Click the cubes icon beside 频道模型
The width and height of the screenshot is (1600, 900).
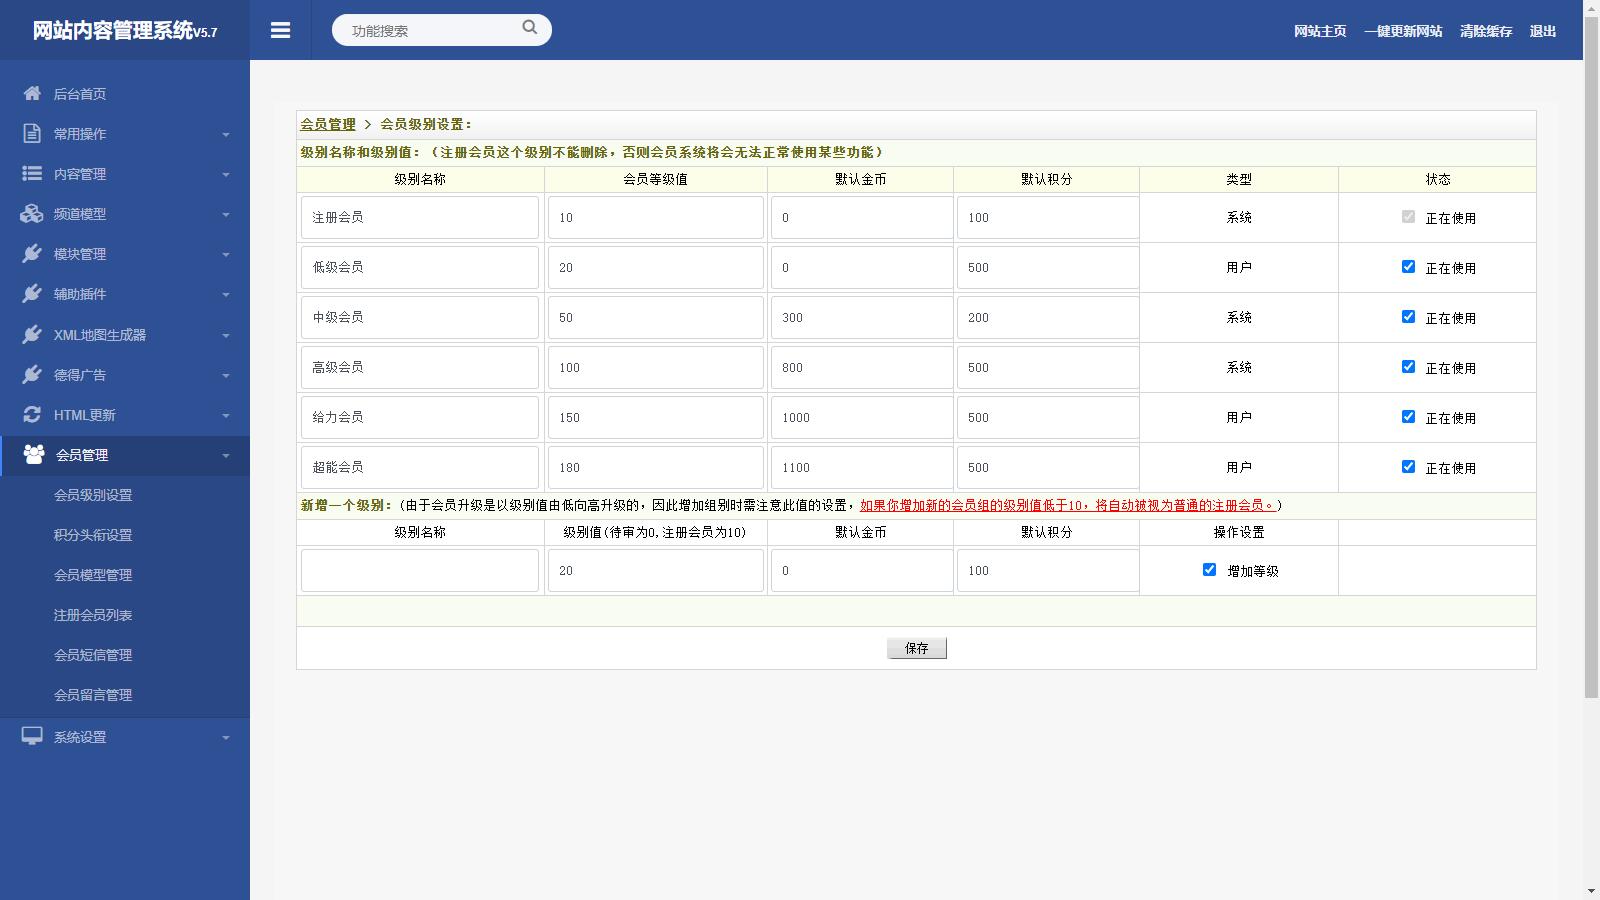[32, 213]
